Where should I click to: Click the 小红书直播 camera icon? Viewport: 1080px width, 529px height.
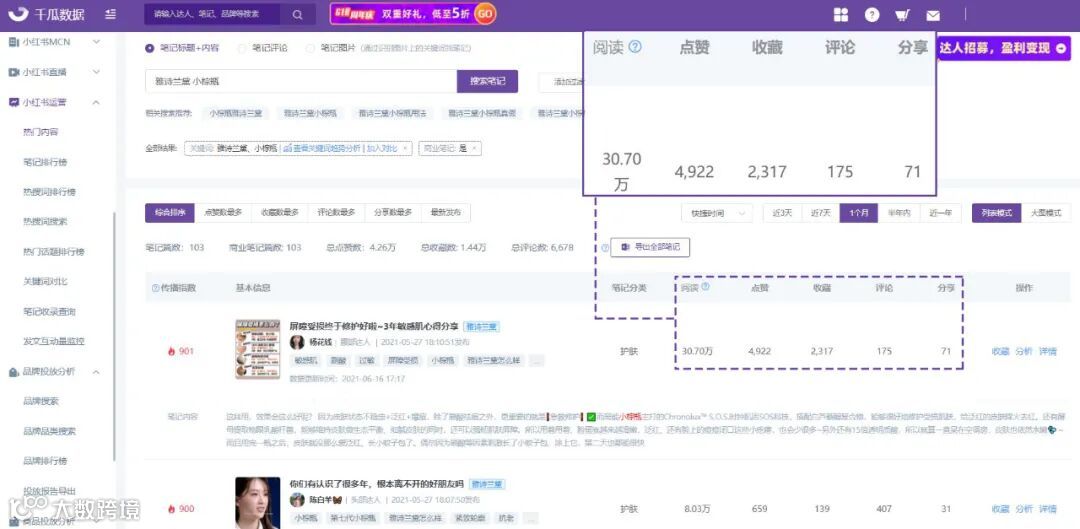[x=13, y=72]
